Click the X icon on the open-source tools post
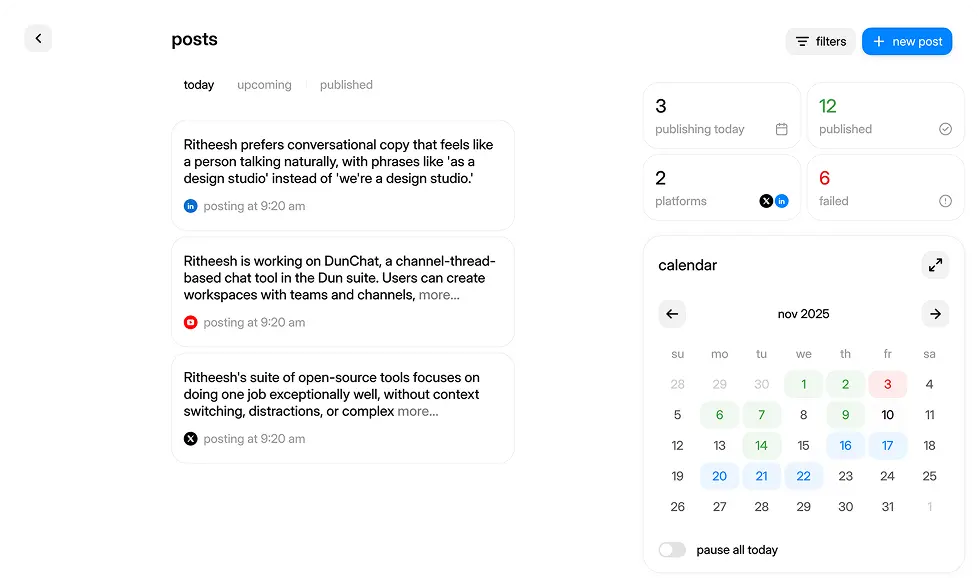The image size is (980, 578). pyautogui.click(x=190, y=438)
